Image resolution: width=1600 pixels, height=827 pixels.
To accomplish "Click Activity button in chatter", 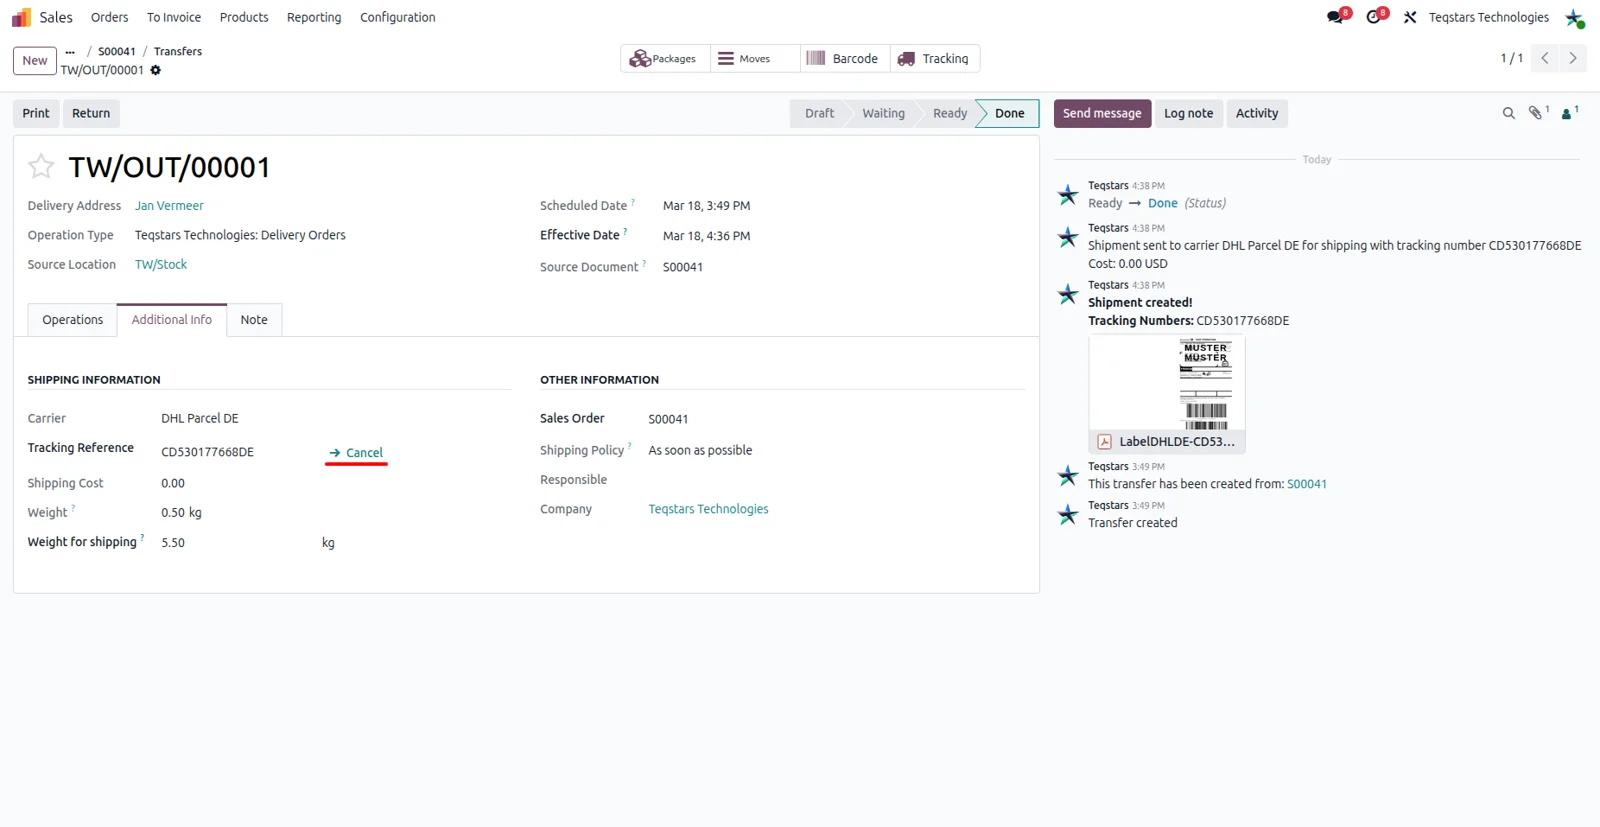I will (1257, 113).
